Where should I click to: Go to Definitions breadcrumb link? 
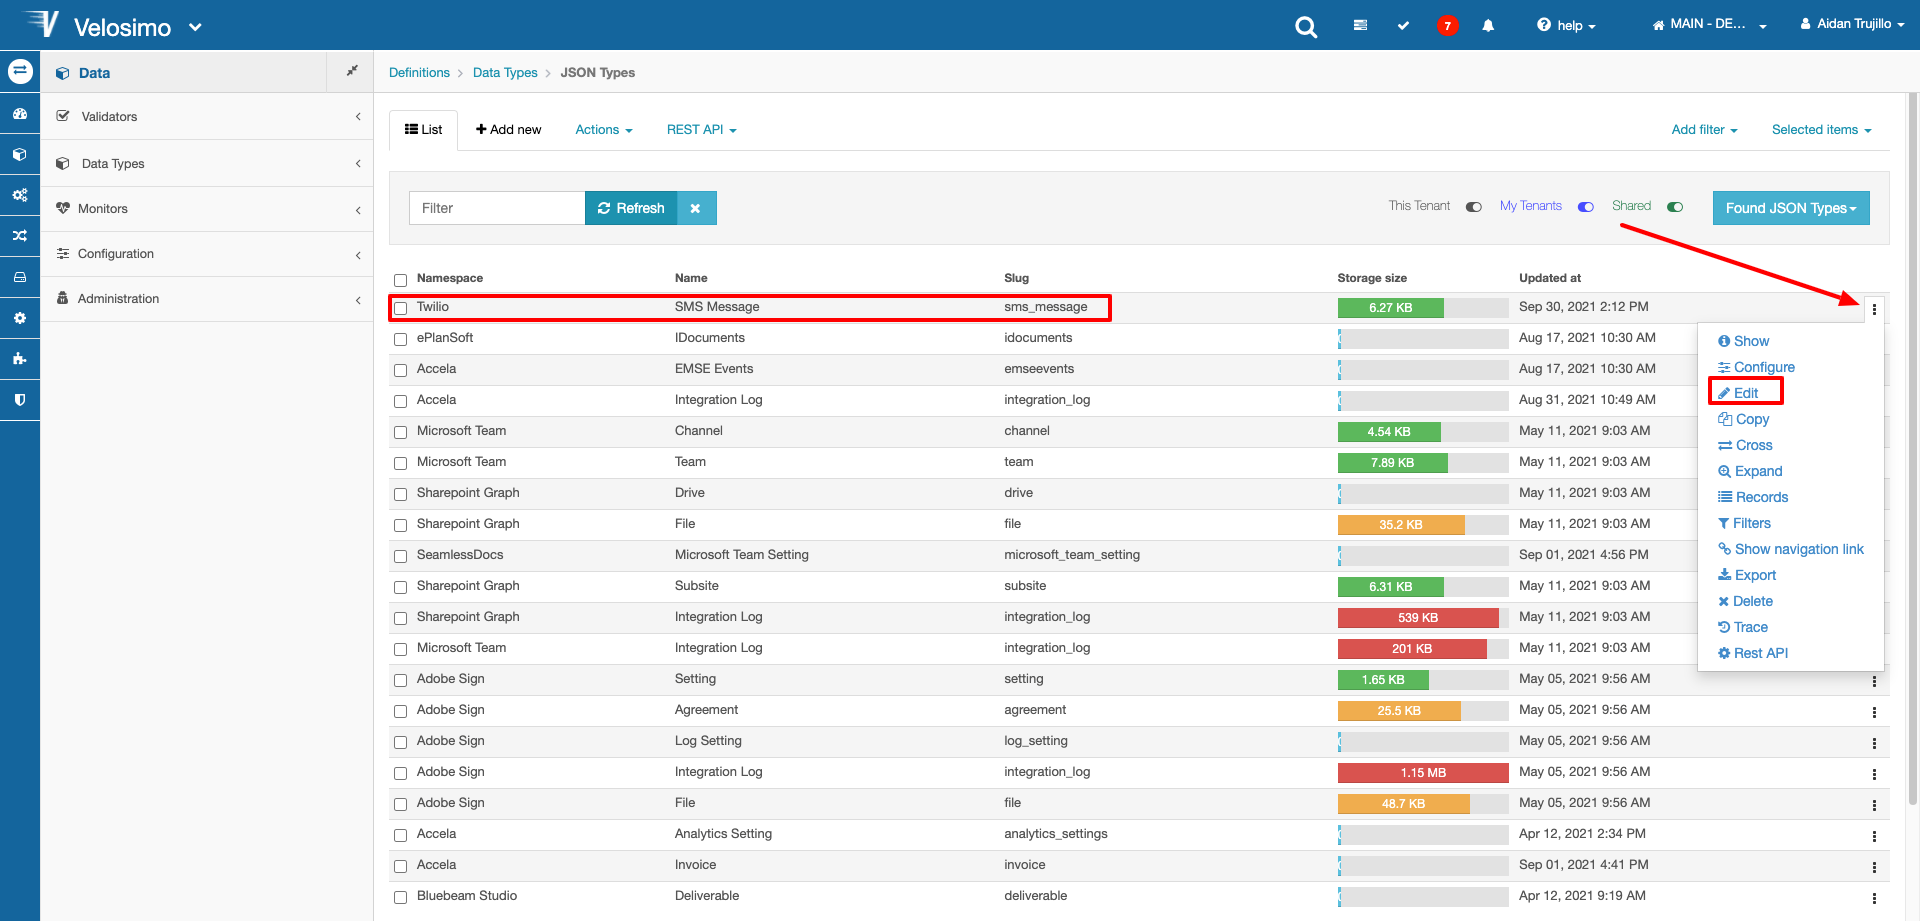pos(419,73)
